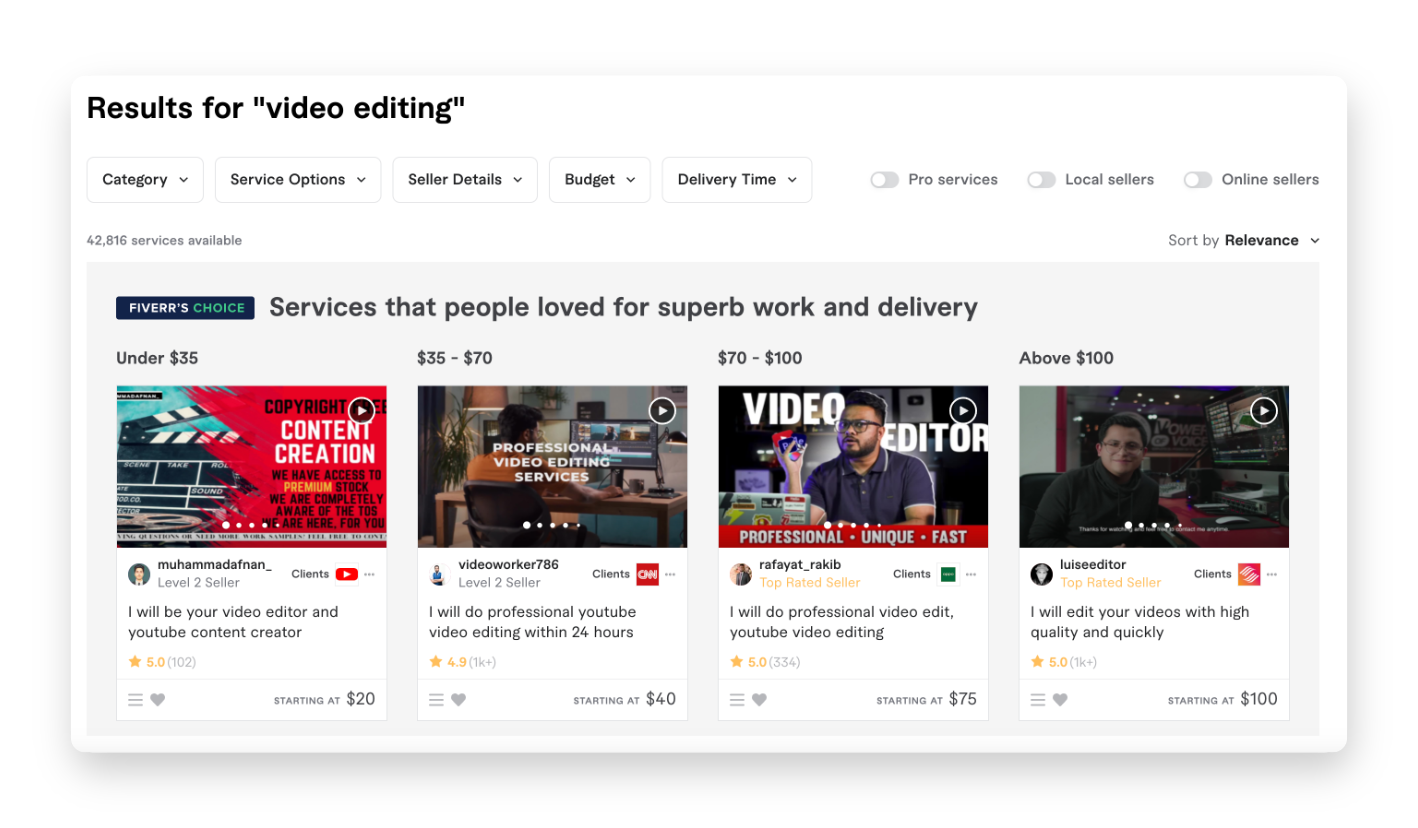1418x828 pixels.
Task: Click 'Top Rated Seller' label under luiseeditor
Action: coord(1111,582)
